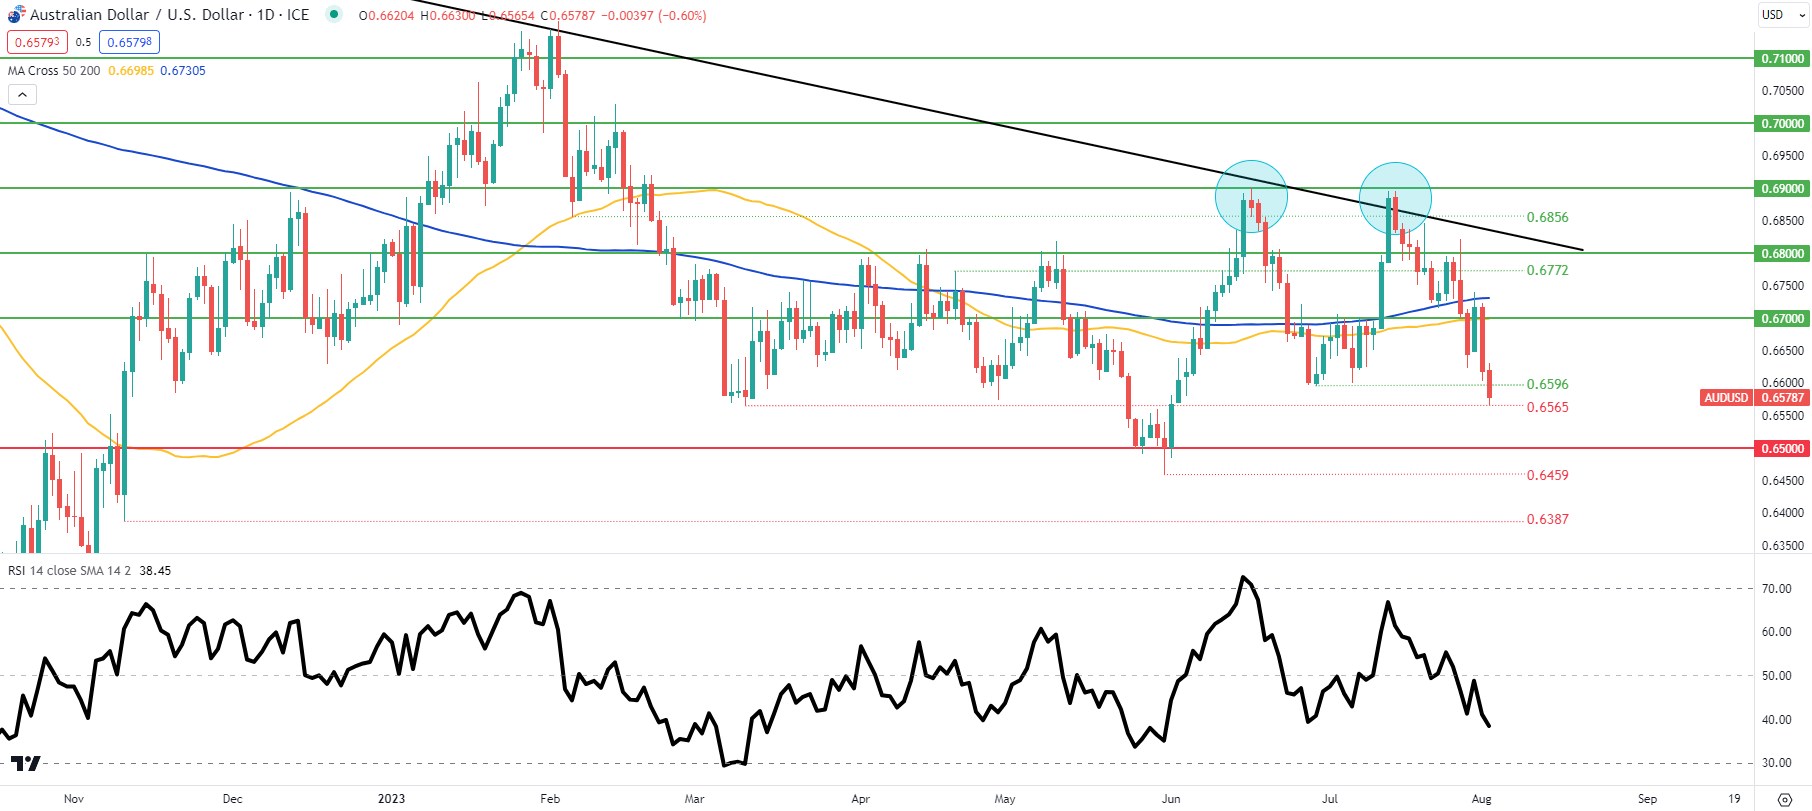Click the 0.71000 price level label
Viewport: 1812px width, 811px height.
pyautogui.click(x=1782, y=59)
